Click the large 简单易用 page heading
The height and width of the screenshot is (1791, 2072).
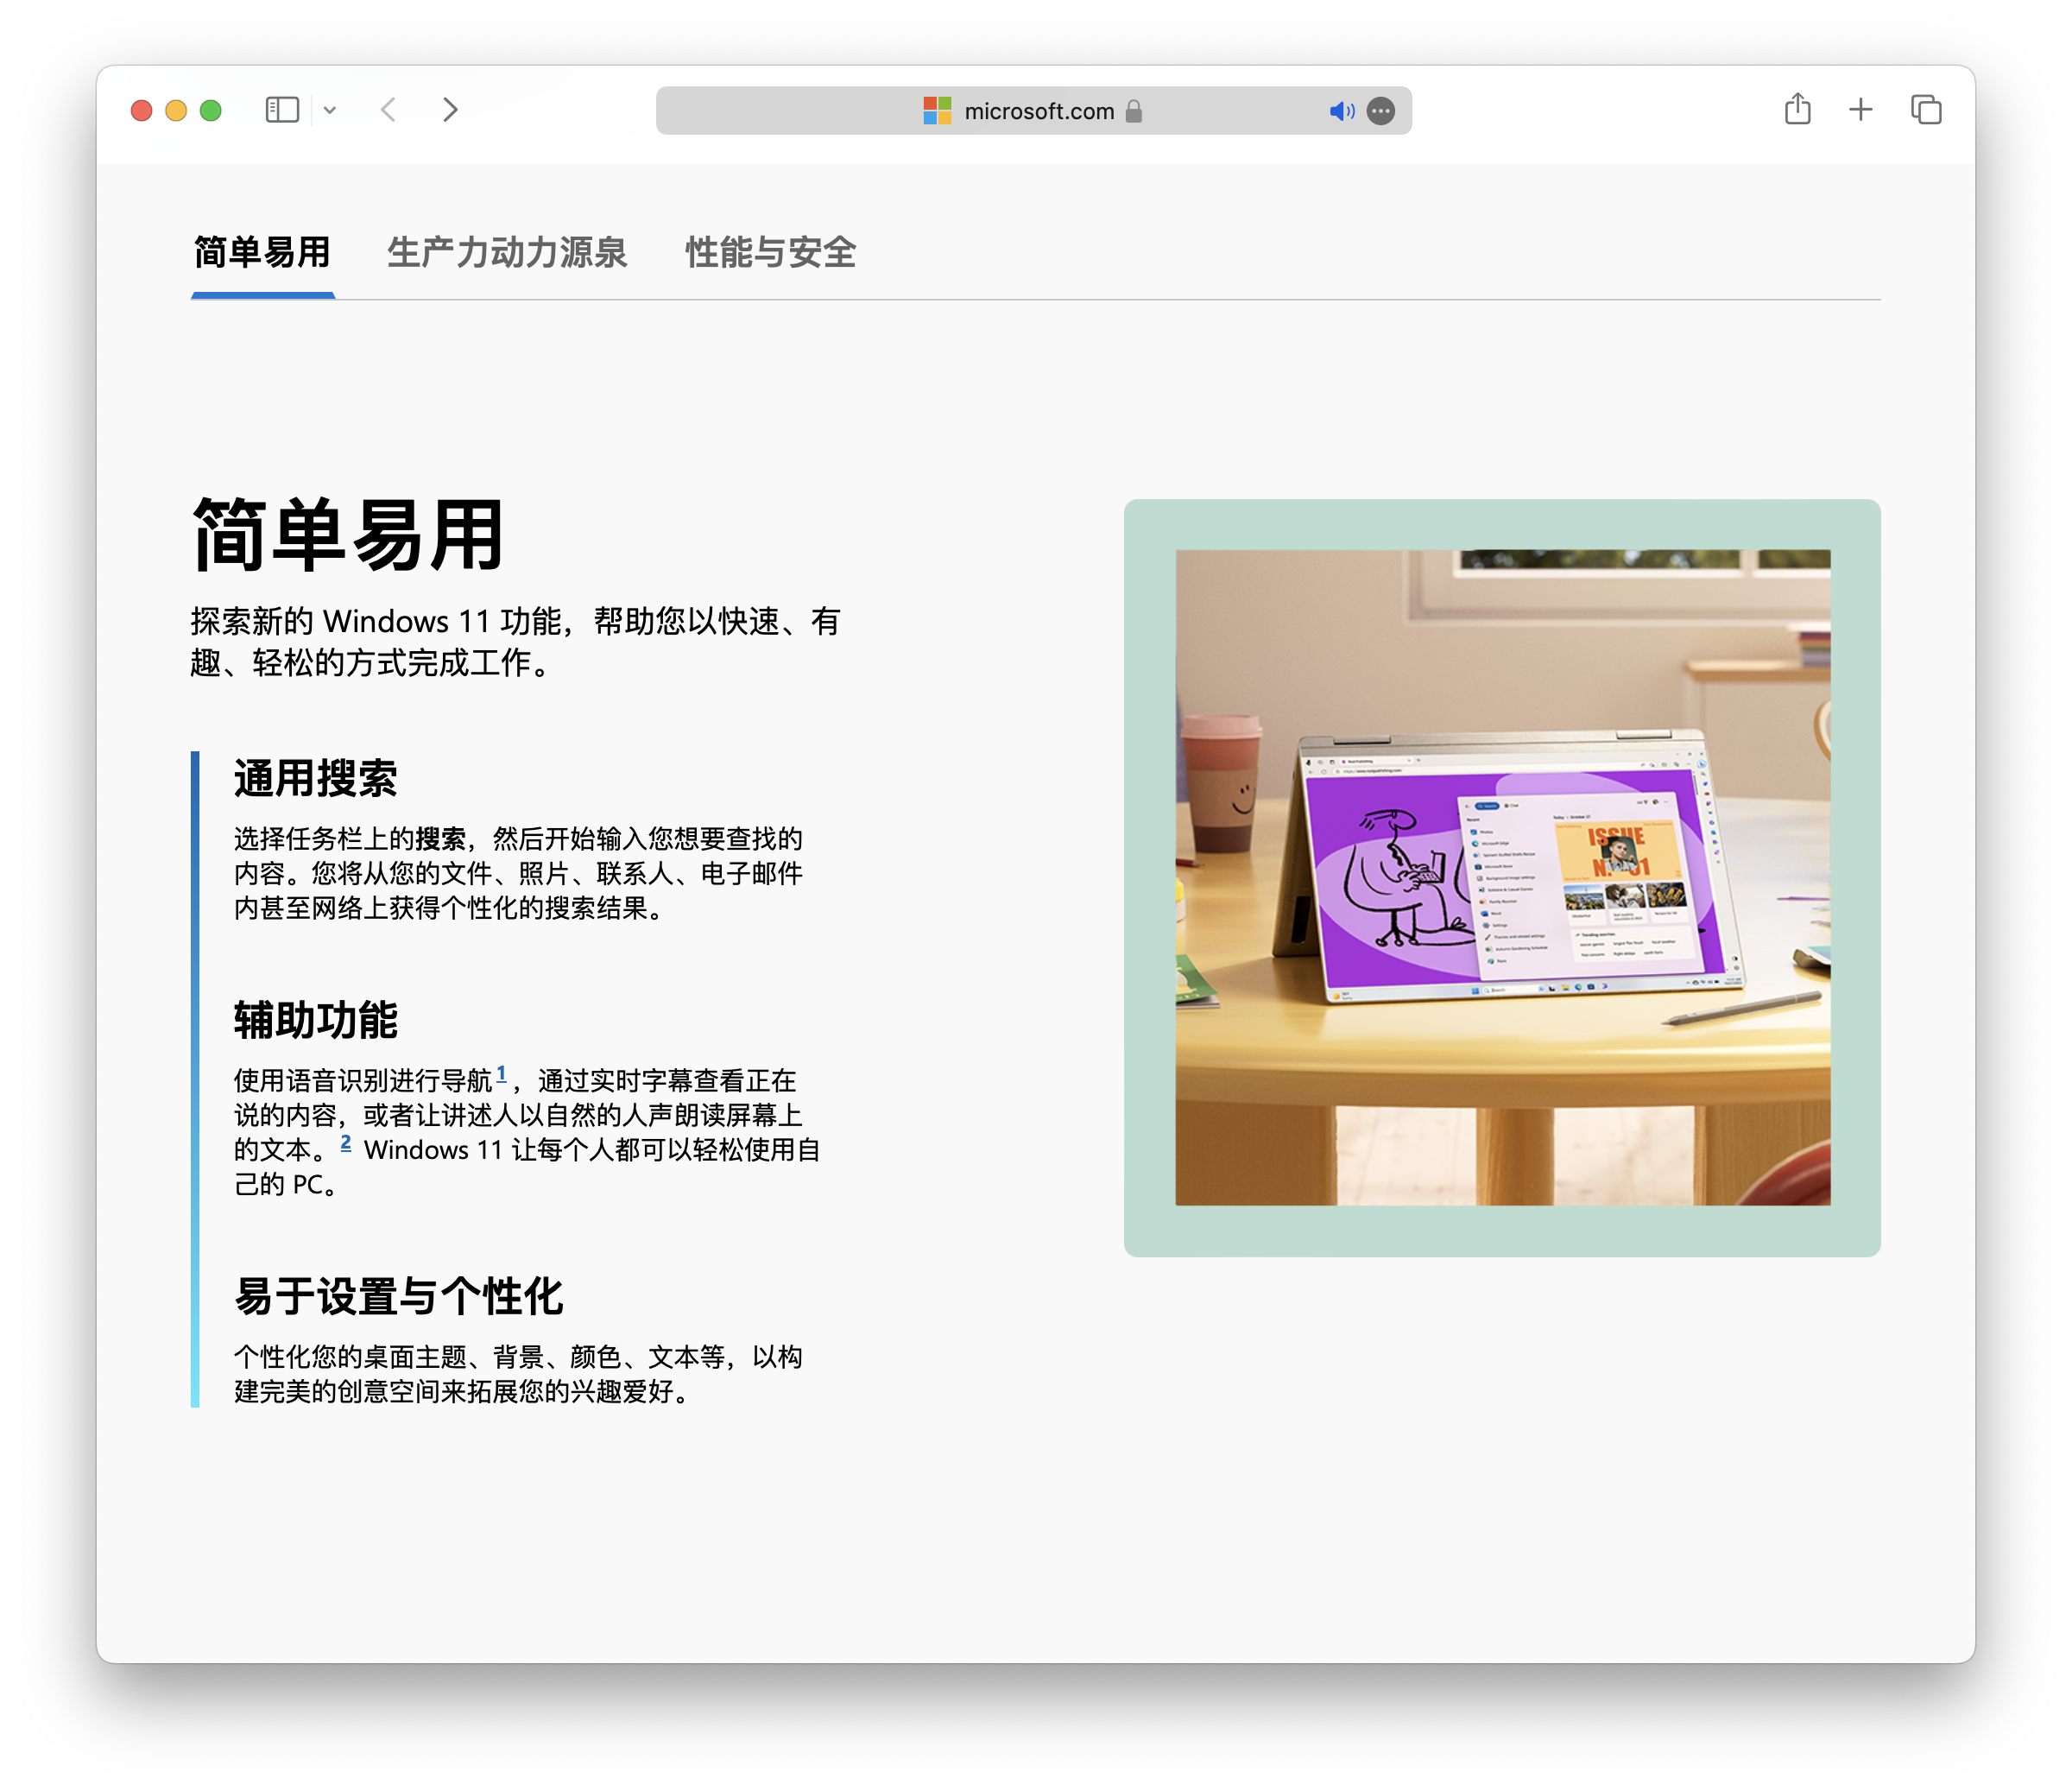click(348, 536)
